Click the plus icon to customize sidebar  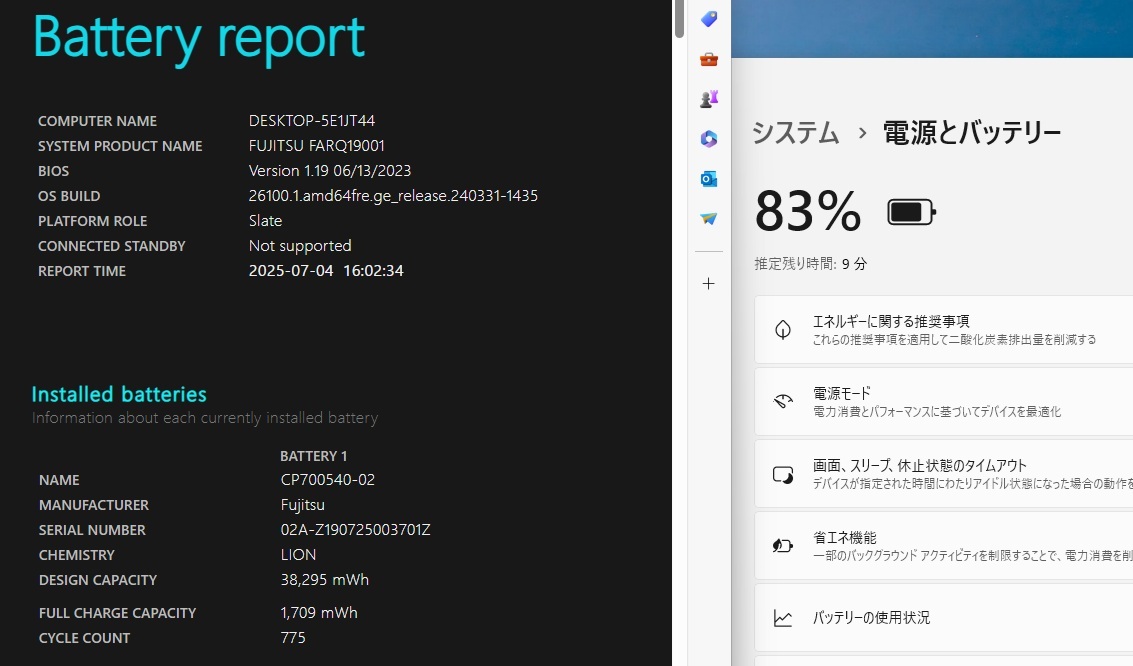point(709,284)
